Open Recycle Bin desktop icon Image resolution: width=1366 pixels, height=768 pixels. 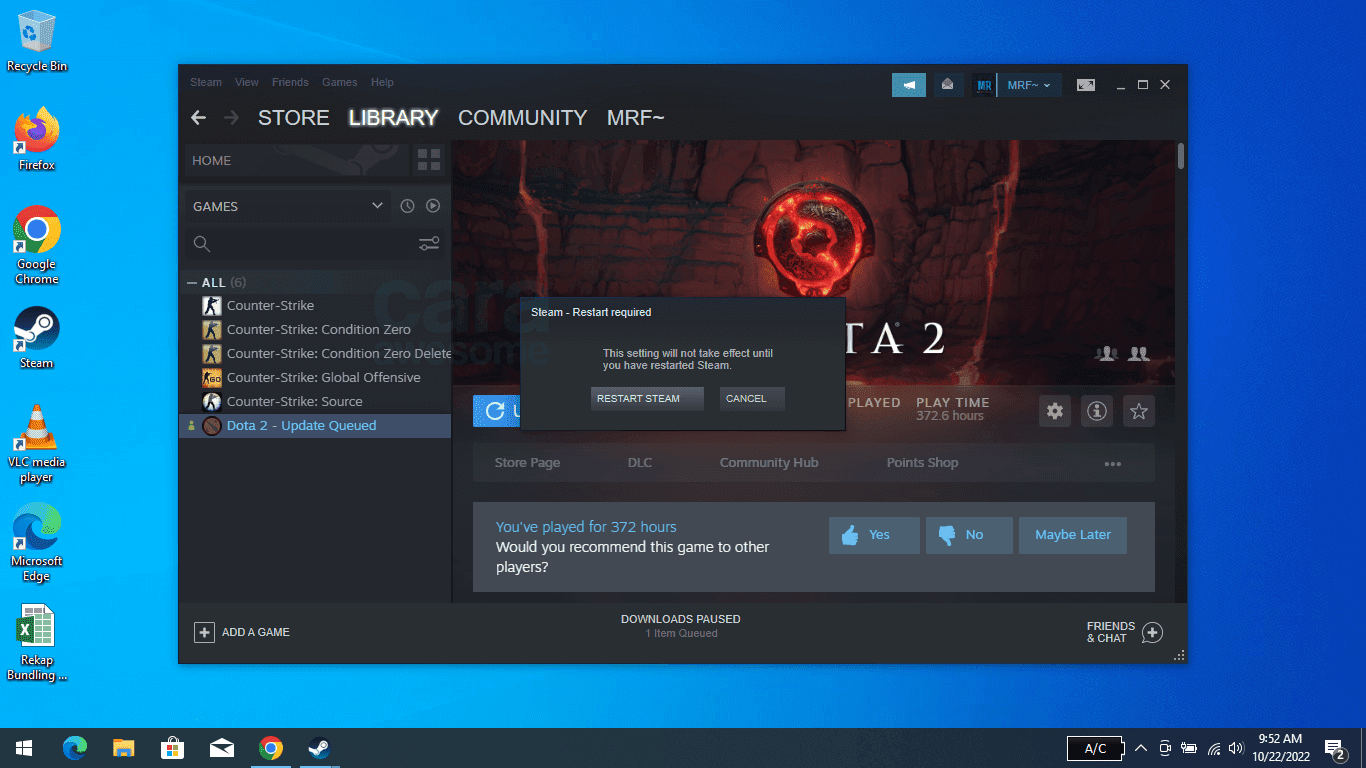point(37,42)
